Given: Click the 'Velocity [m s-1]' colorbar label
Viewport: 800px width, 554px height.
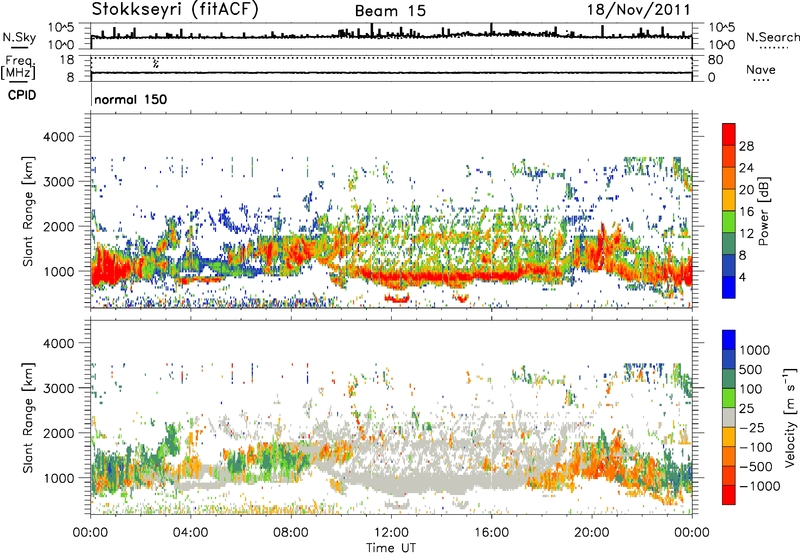Looking at the screenshot, I should pyautogui.click(x=790, y=417).
